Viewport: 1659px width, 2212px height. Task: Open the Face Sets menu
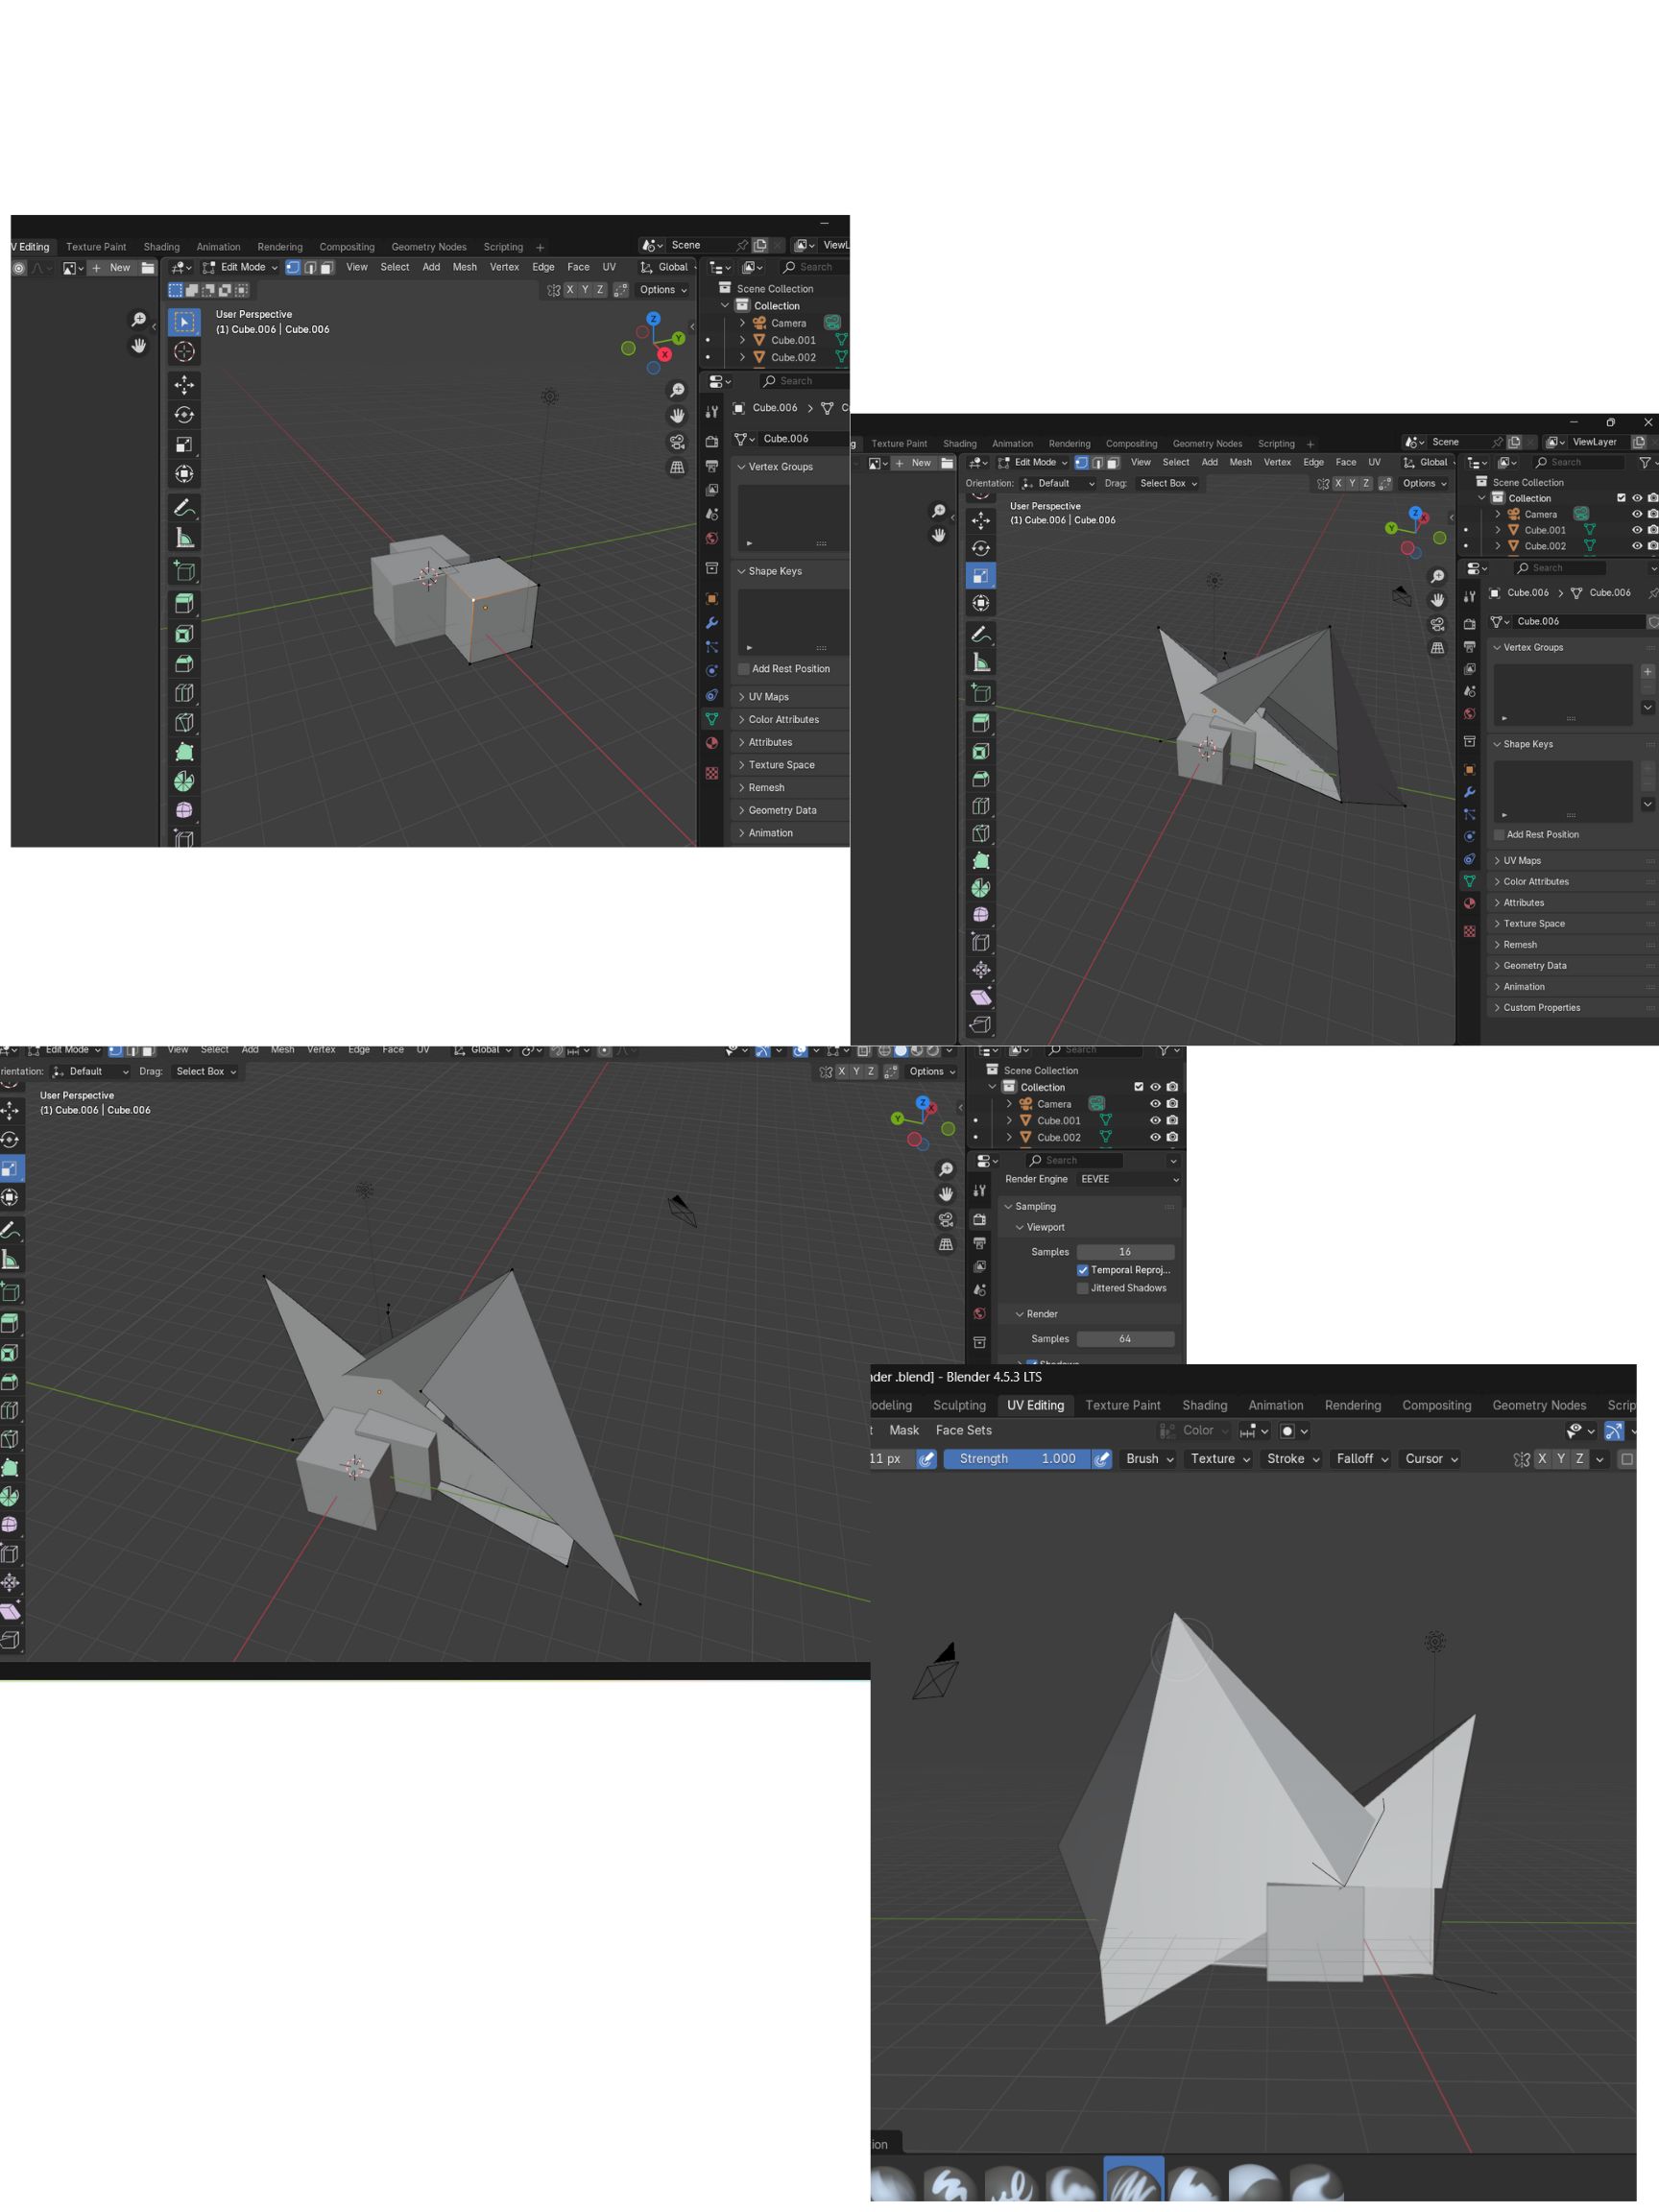pos(963,1430)
